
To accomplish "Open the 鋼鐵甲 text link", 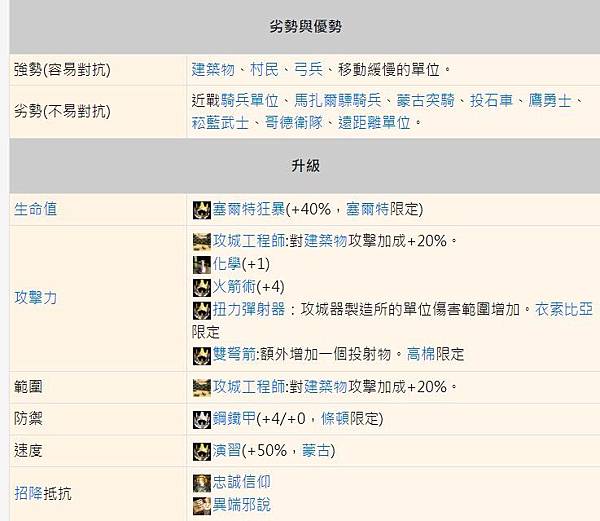I will click(x=234, y=418).
